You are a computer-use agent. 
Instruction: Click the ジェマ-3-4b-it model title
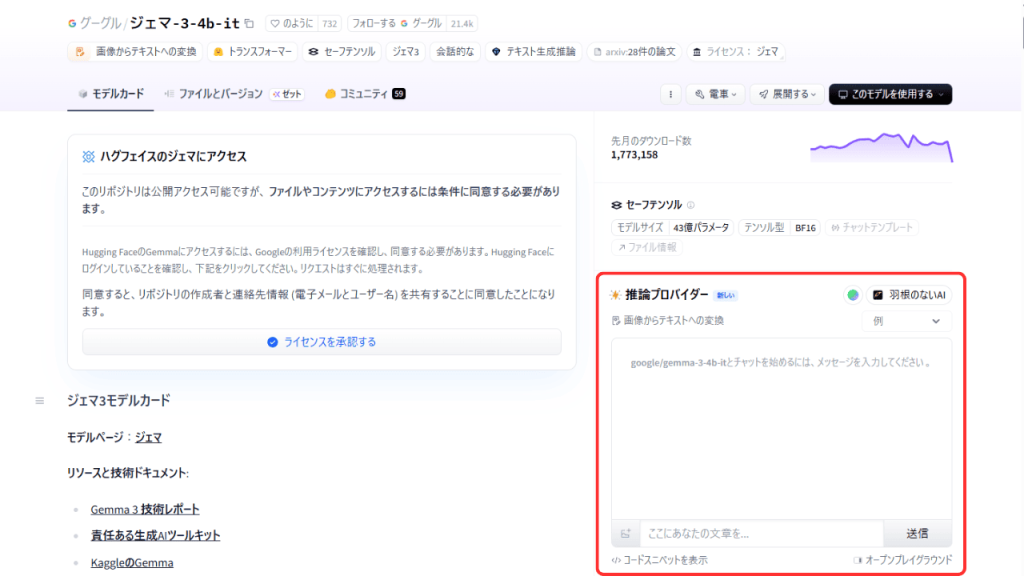pyautogui.click(x=184, y=24)
